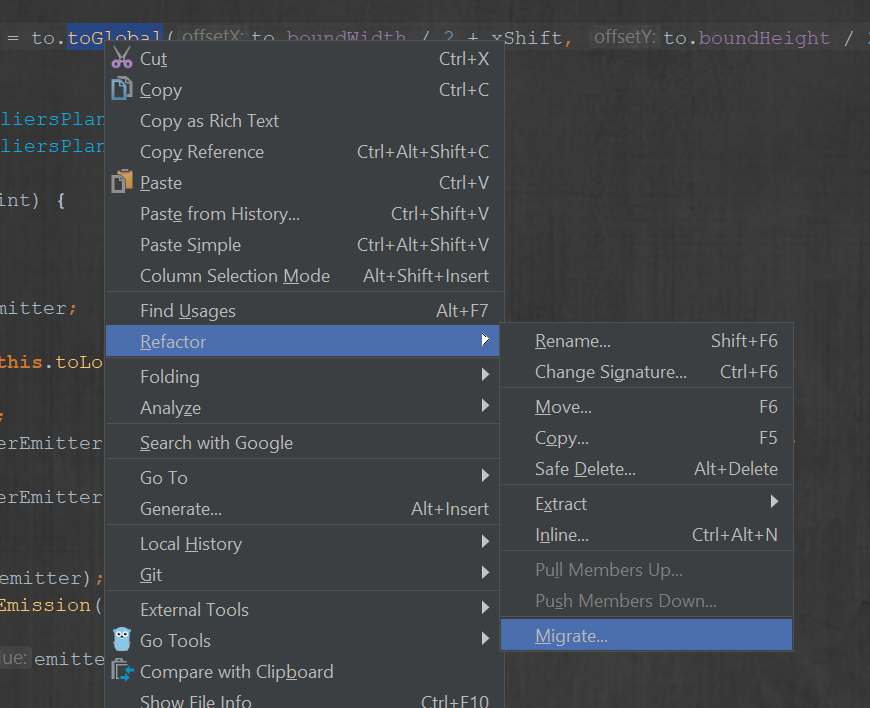The height and width of the screenshot is (708, 870).
Task: Expand the Folding submenu arrow
Action: 485,376
